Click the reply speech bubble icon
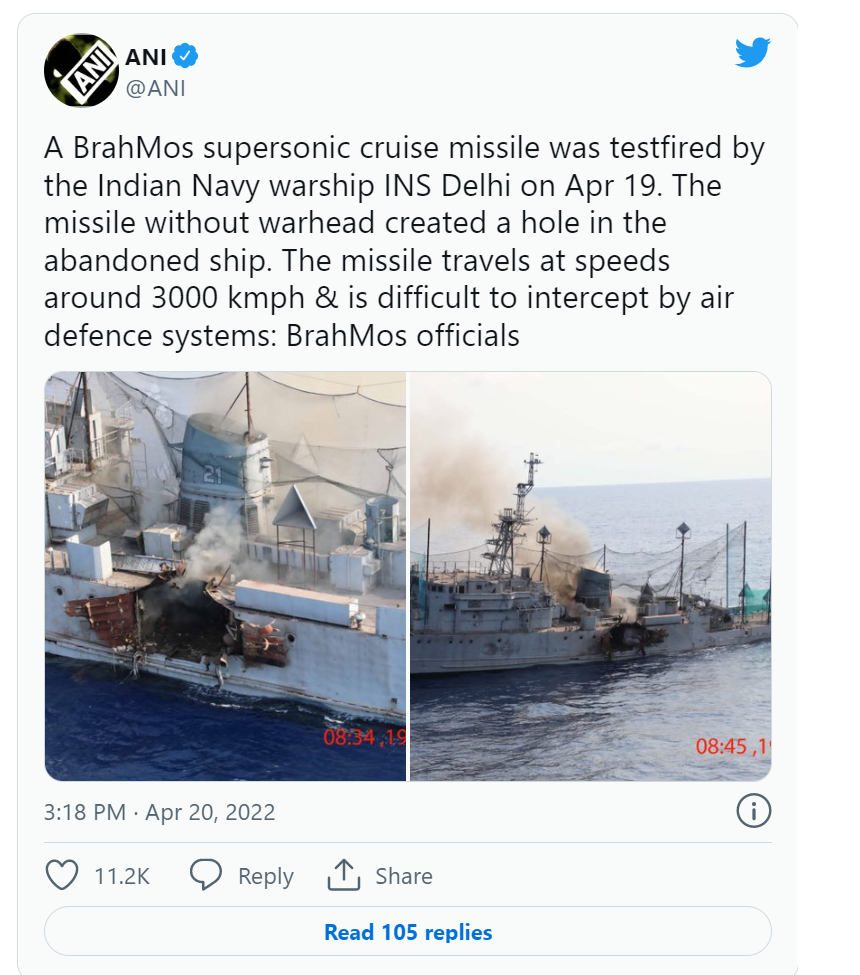The image size is (860, 975). pos(206,875)
